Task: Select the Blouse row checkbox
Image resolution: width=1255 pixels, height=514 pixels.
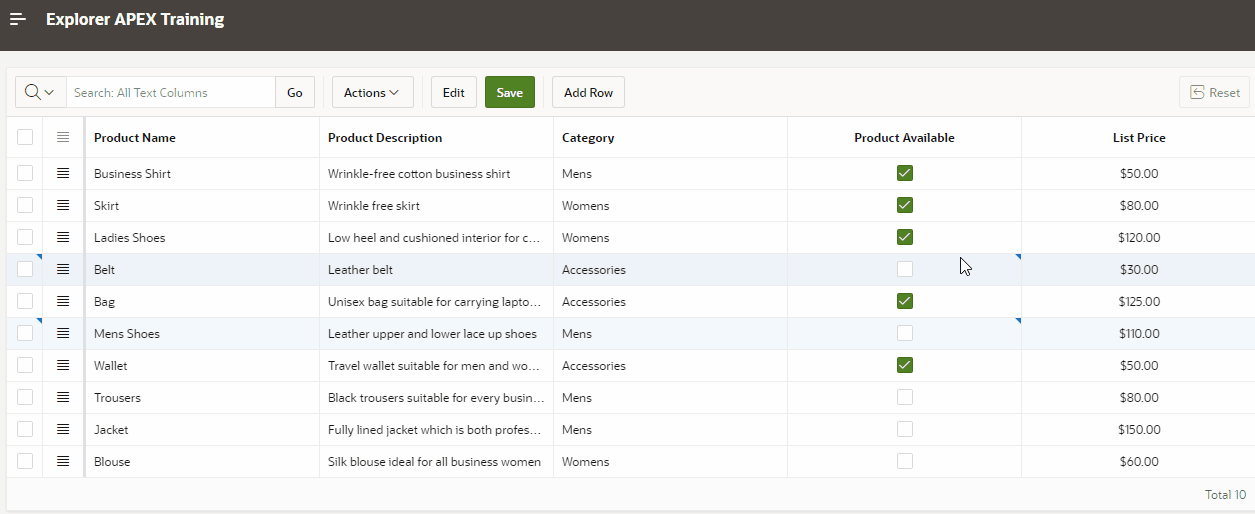Action: click(x=25, y=461)
